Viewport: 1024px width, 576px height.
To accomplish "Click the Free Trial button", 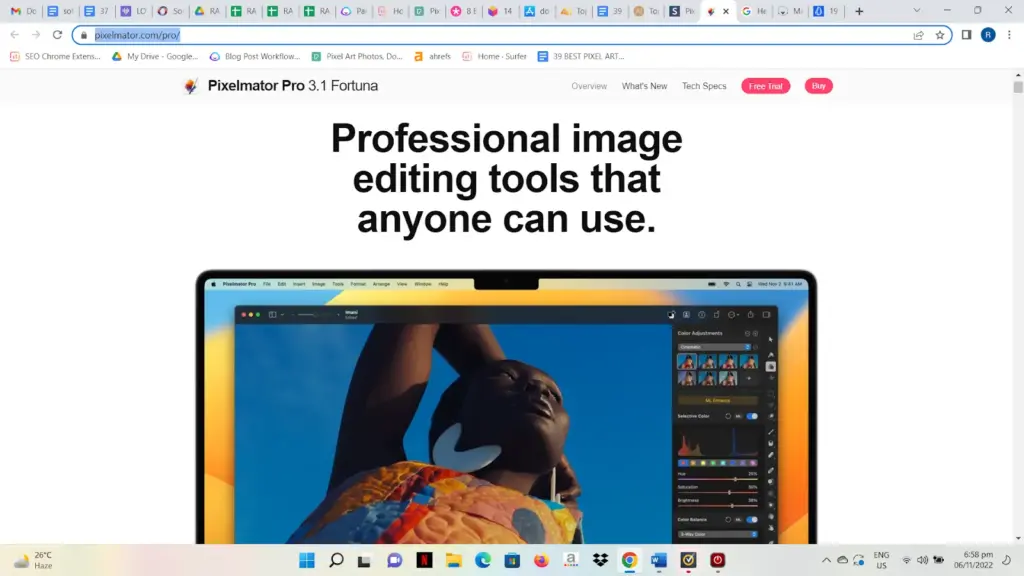I will point(765,86).
